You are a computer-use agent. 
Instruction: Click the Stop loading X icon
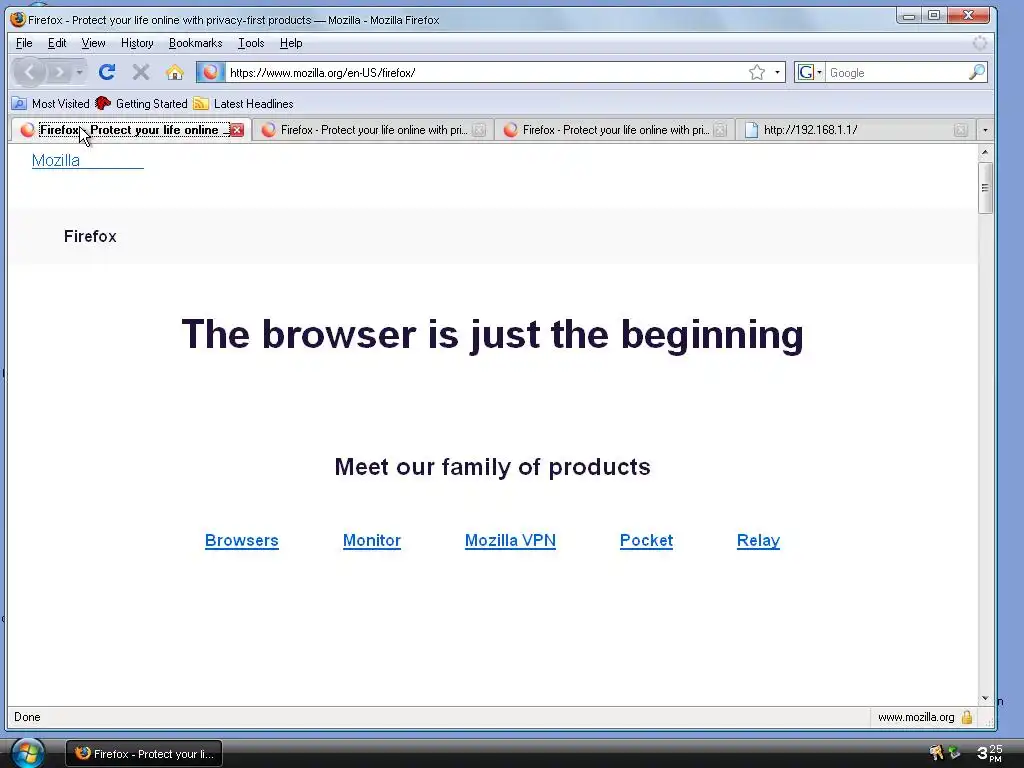pyautogui.click(x=140, y=72)
